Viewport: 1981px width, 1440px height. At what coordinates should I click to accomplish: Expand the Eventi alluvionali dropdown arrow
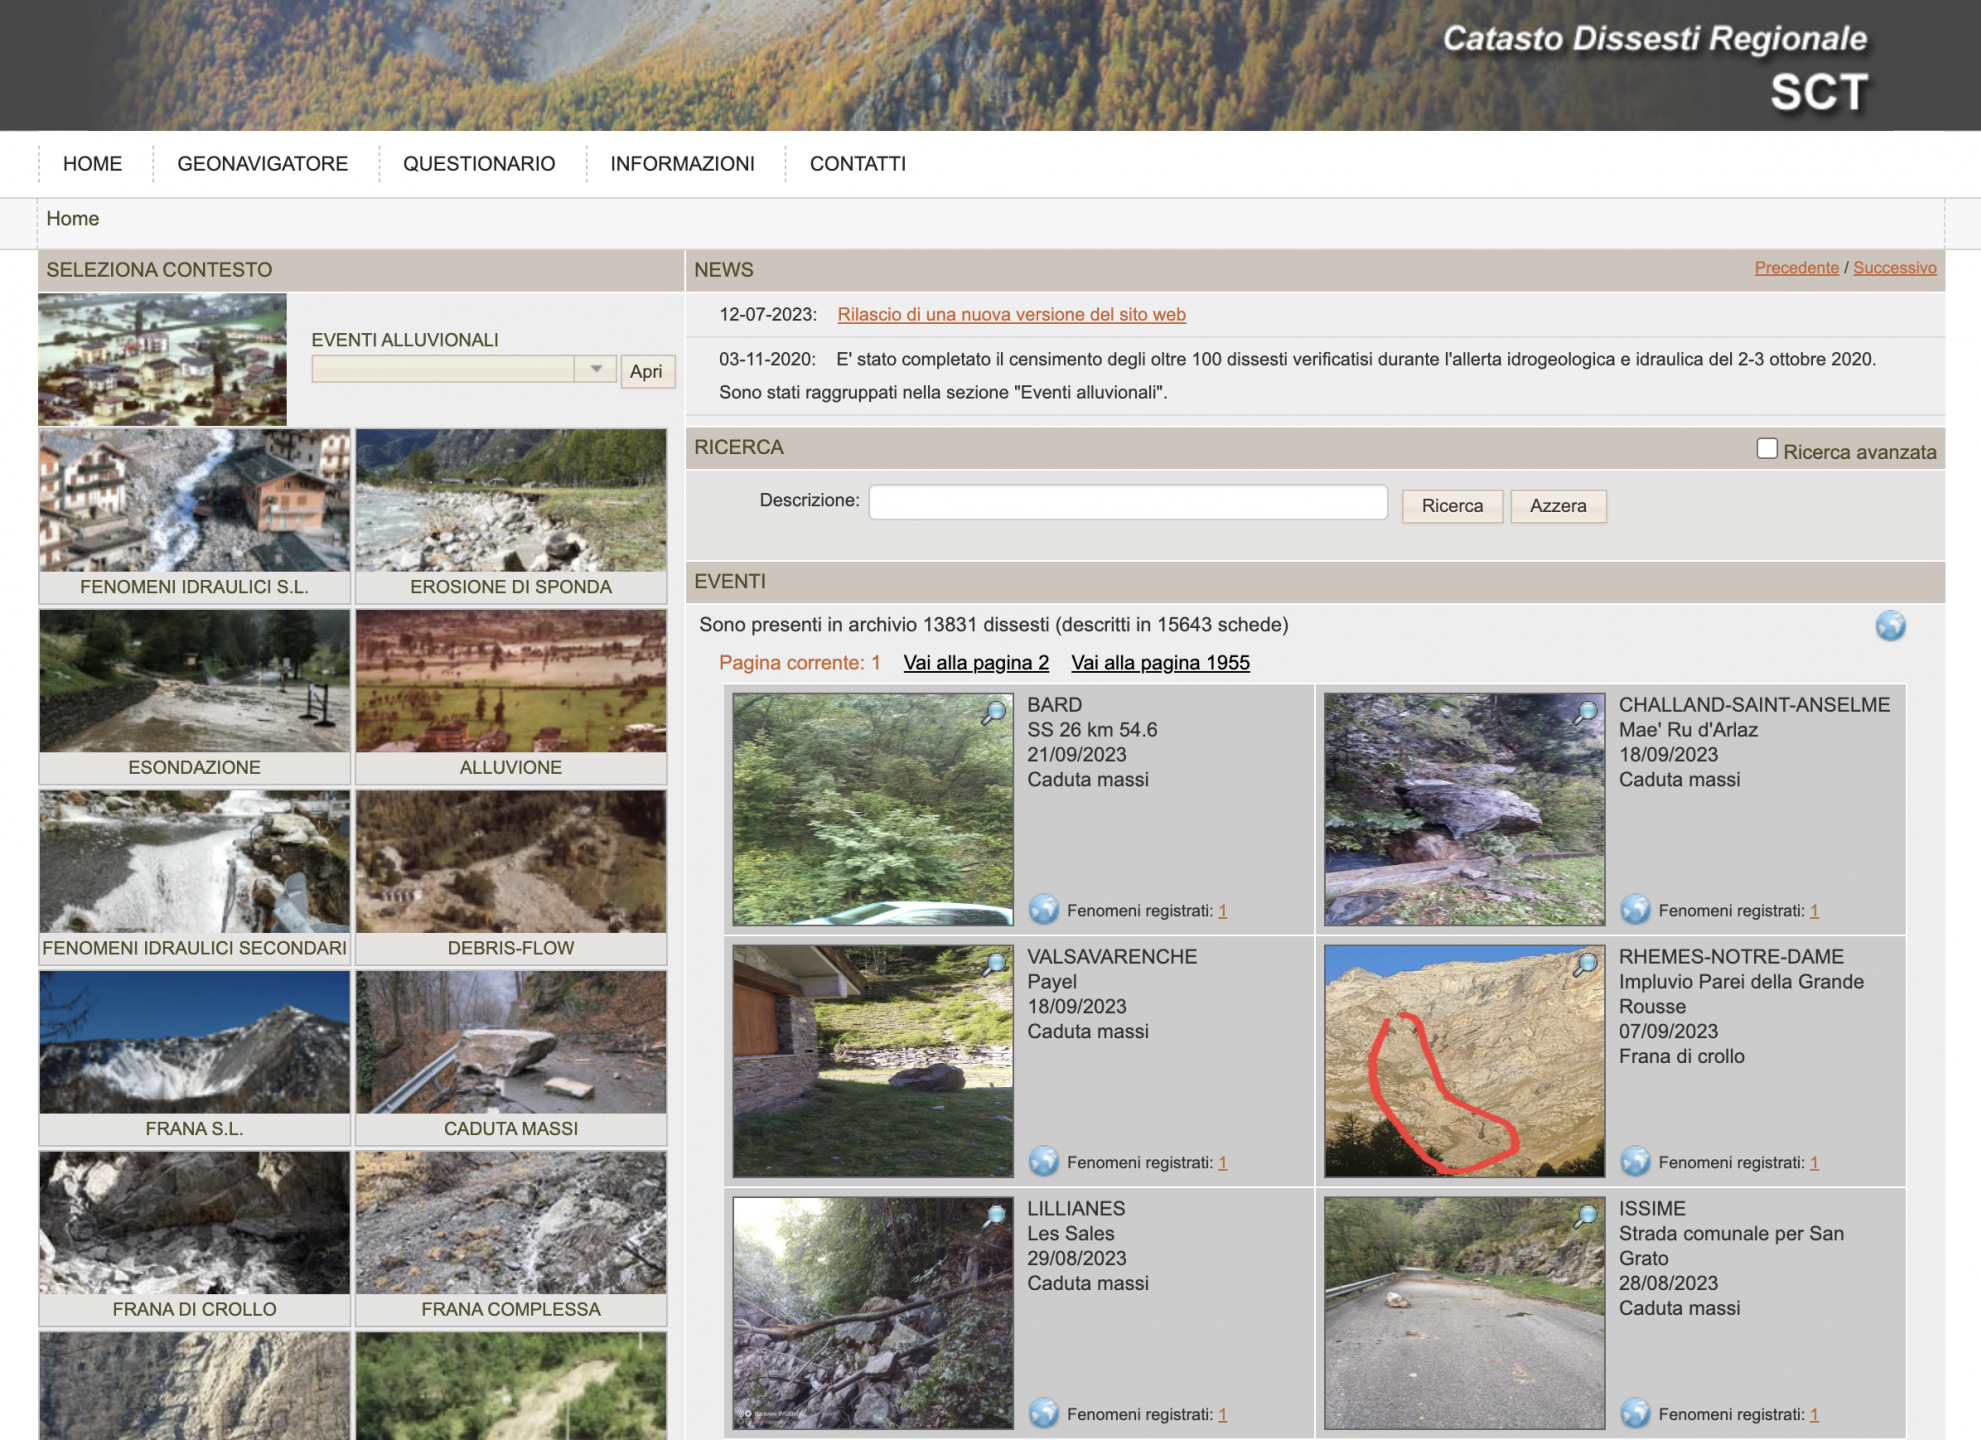[x=595, y=369]
